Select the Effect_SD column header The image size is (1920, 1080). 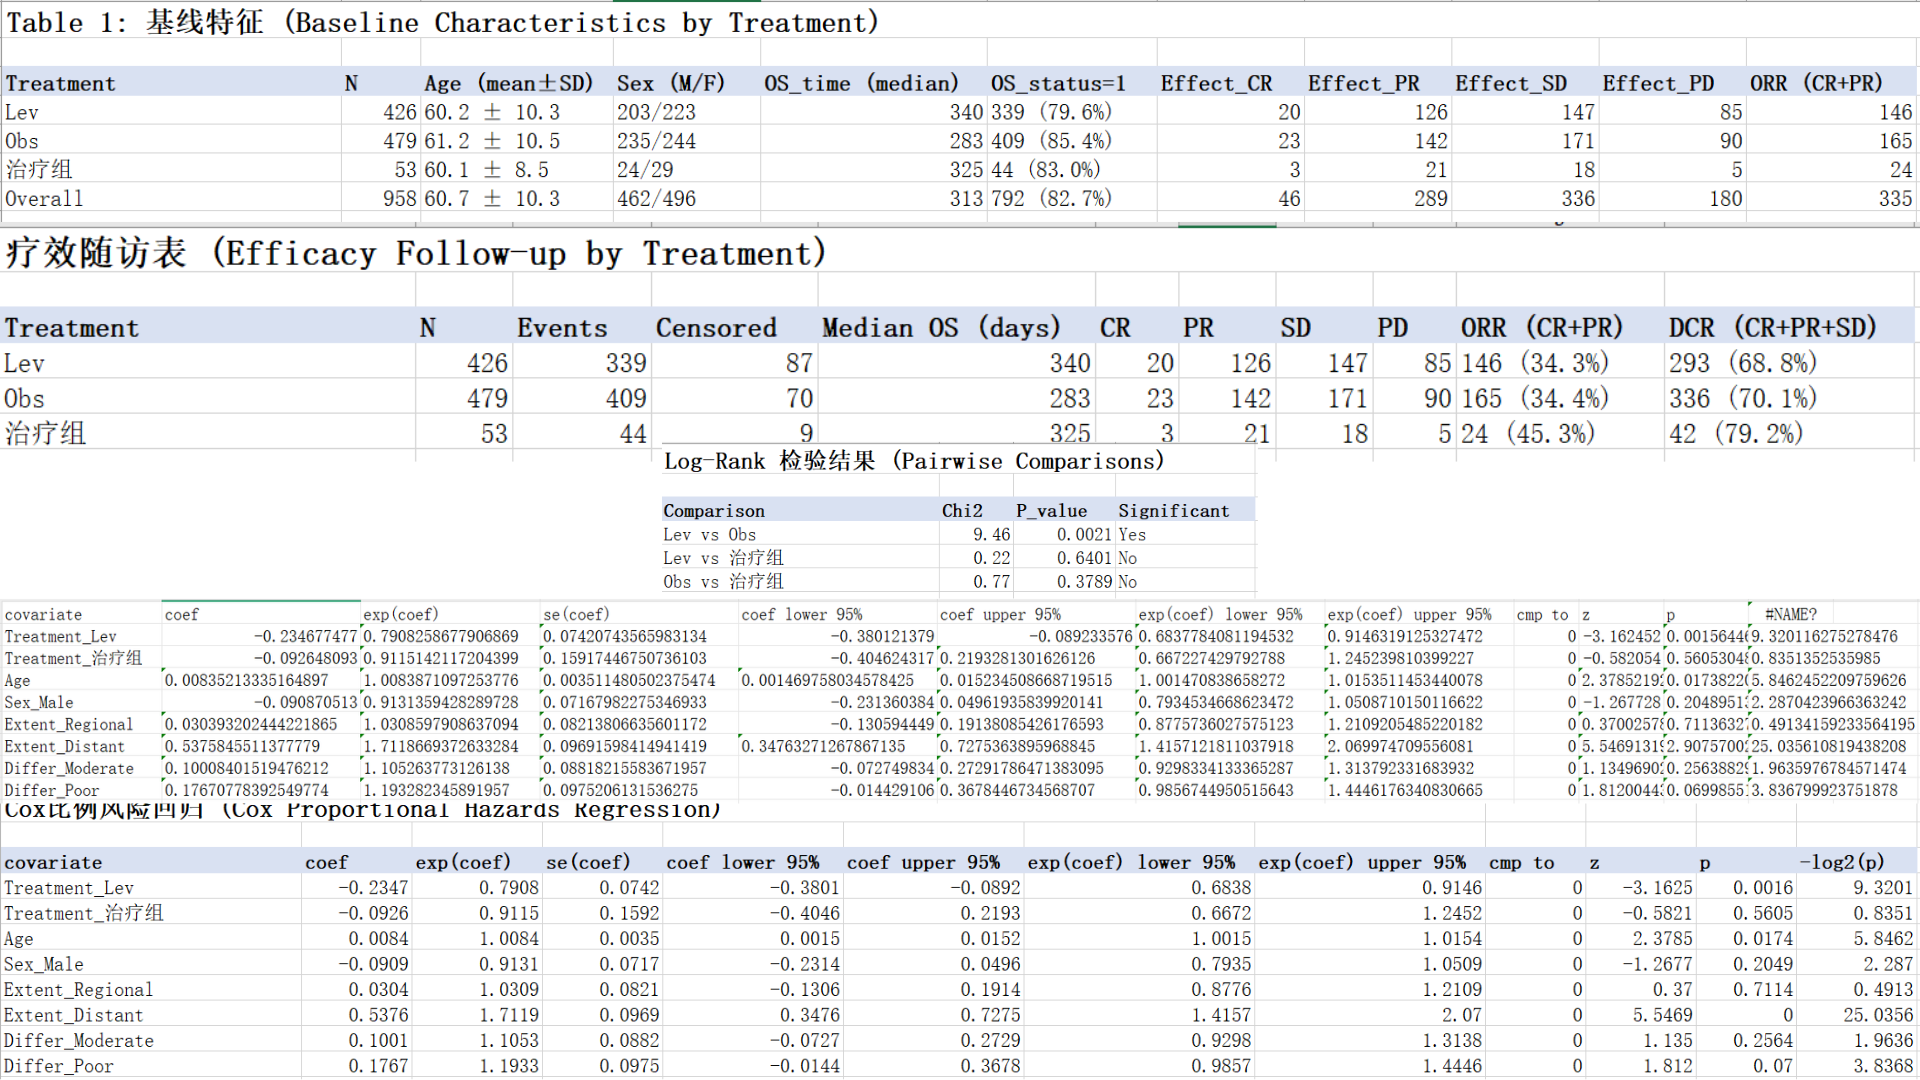click(1511, 84)
